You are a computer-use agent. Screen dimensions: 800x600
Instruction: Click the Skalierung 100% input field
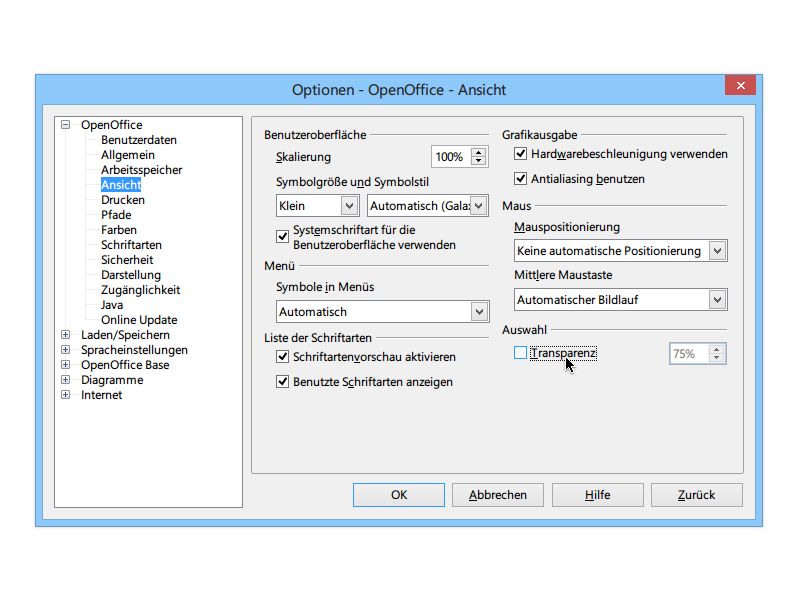451,157
